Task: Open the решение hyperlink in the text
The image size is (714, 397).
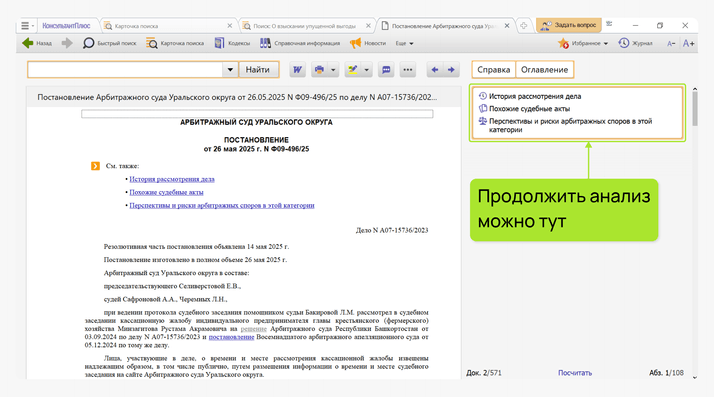Action: [253, 329]
